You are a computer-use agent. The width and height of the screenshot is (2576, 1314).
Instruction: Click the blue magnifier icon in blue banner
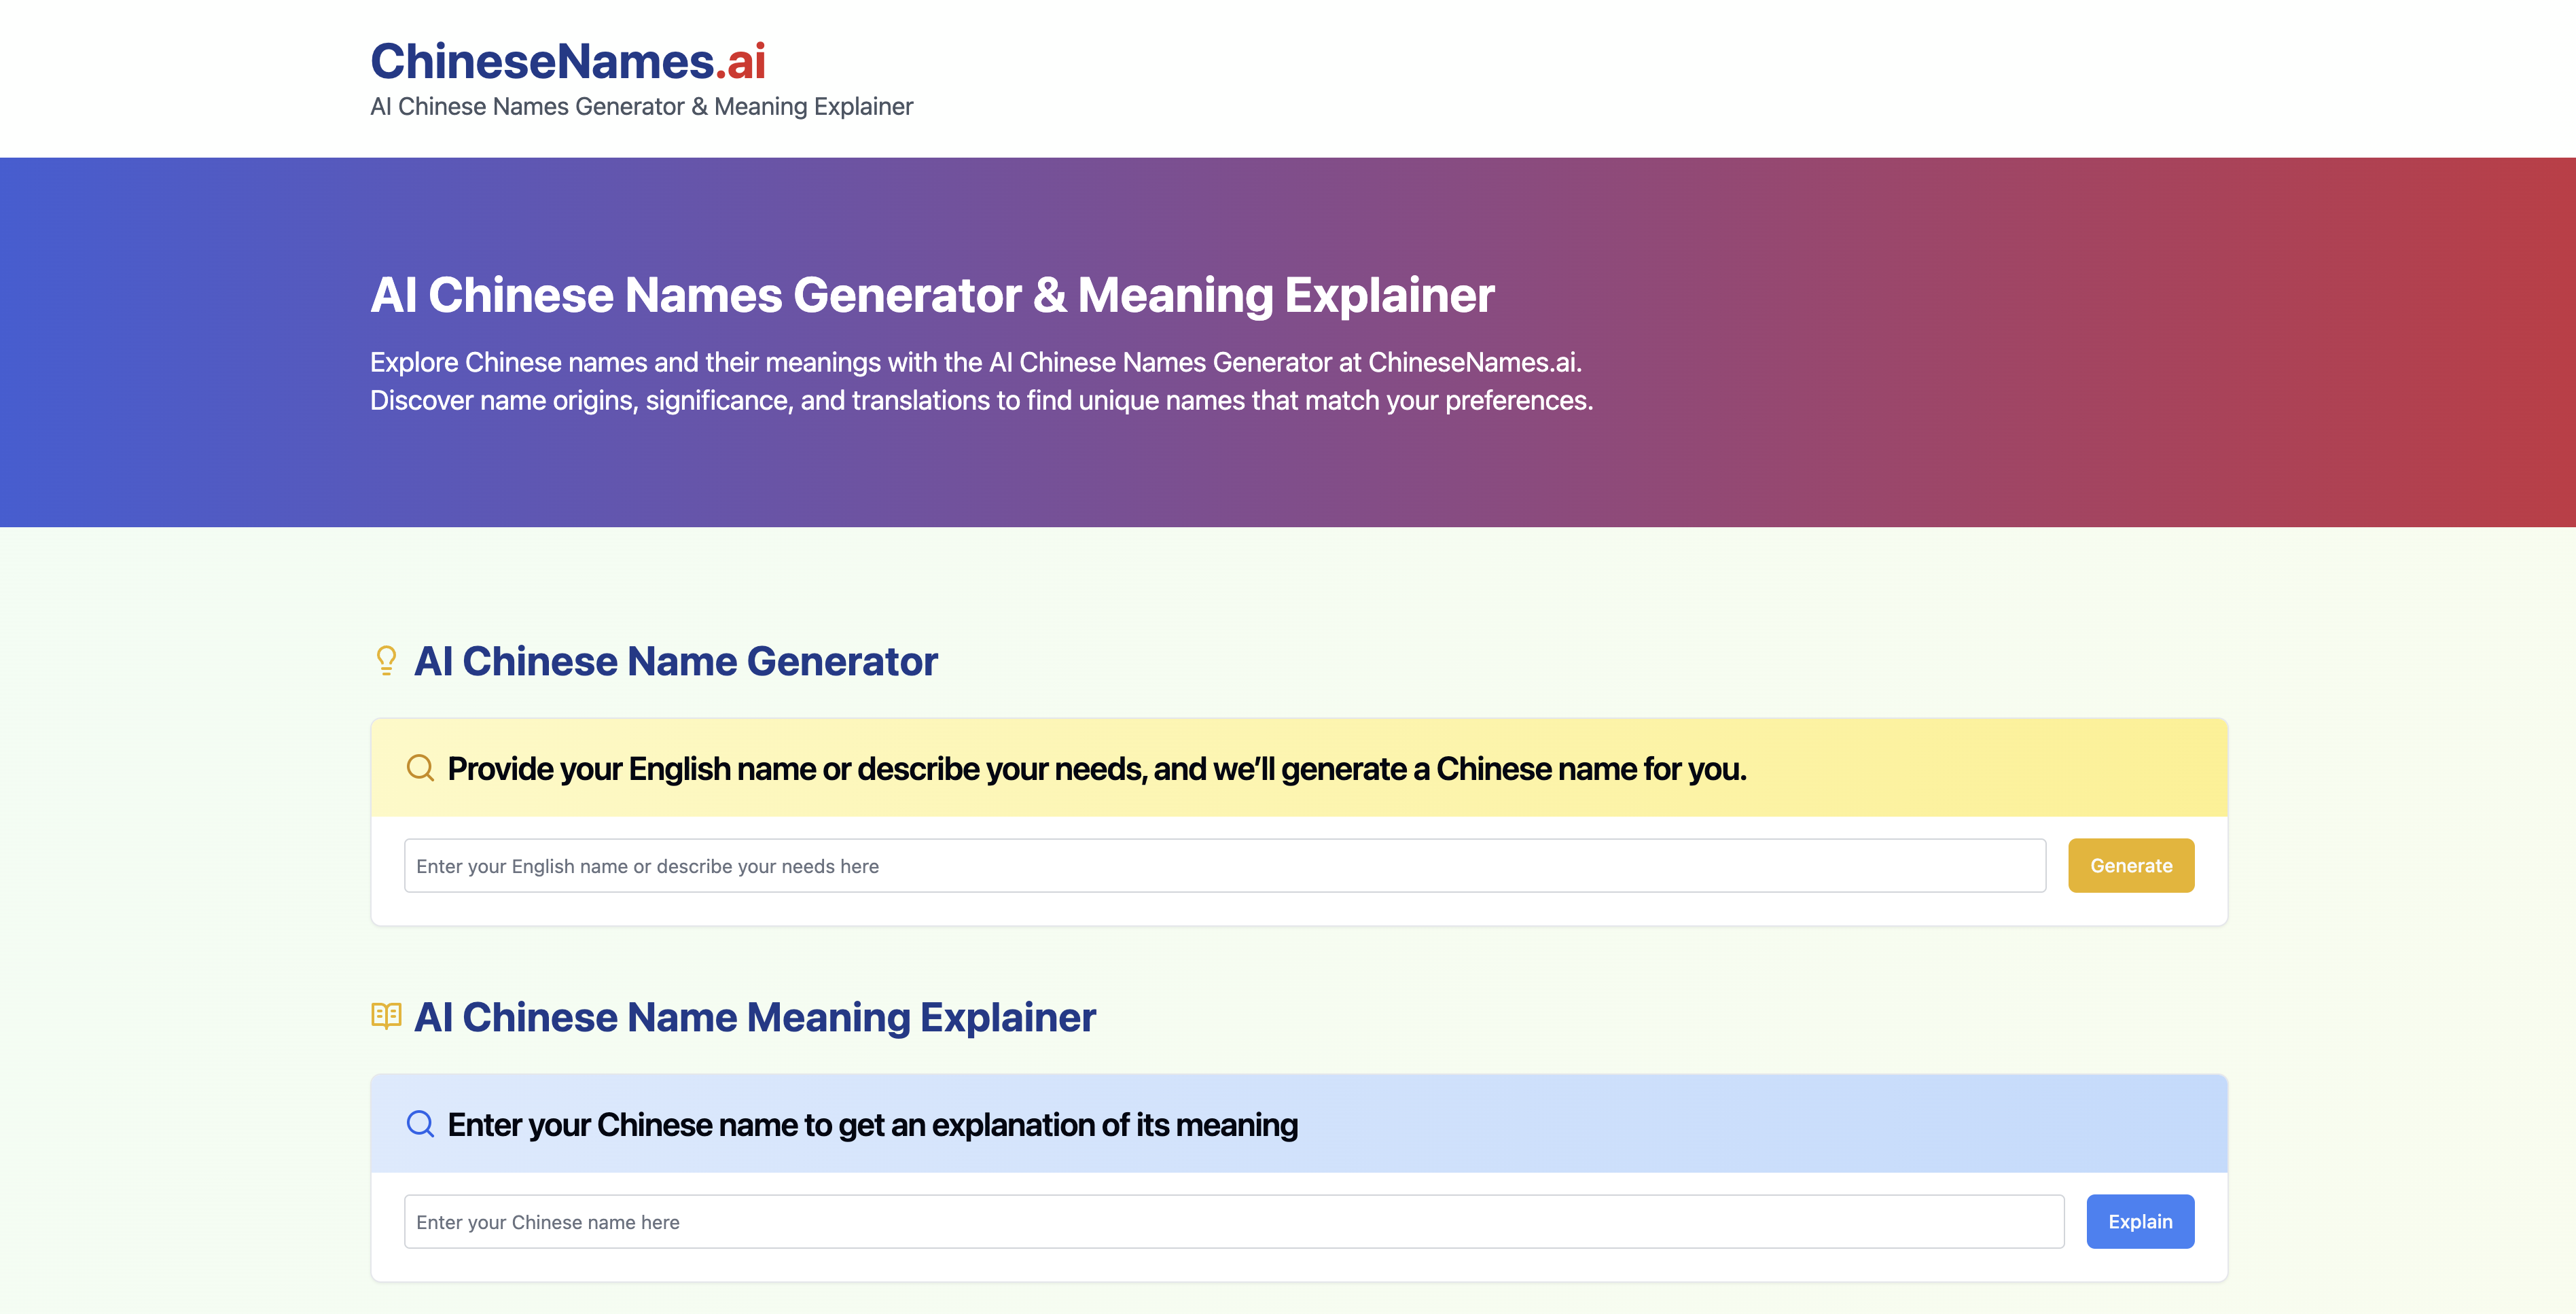420,1124
